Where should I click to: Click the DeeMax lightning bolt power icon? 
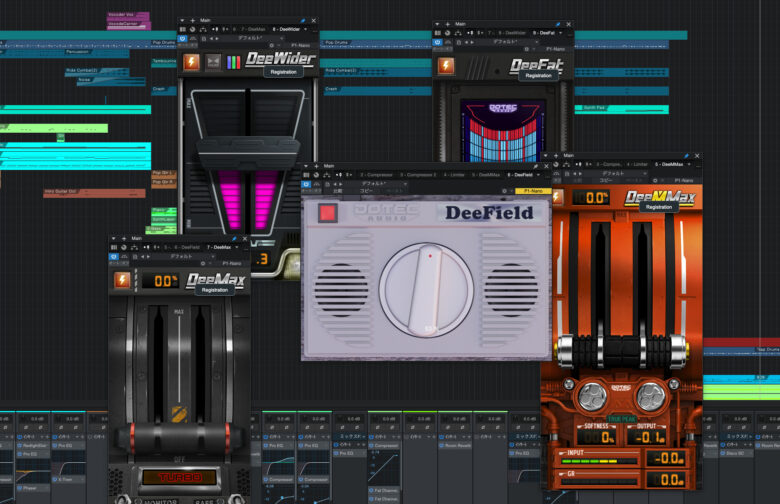123,280
